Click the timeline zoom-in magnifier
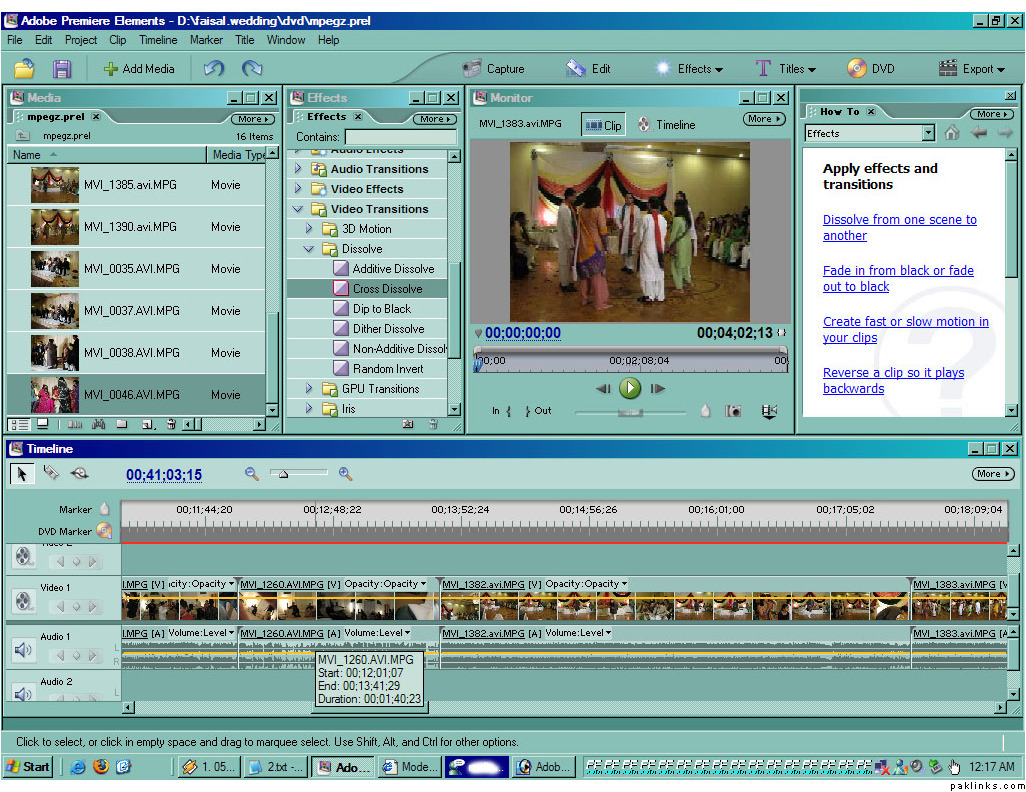 click(x=345, y=474)
